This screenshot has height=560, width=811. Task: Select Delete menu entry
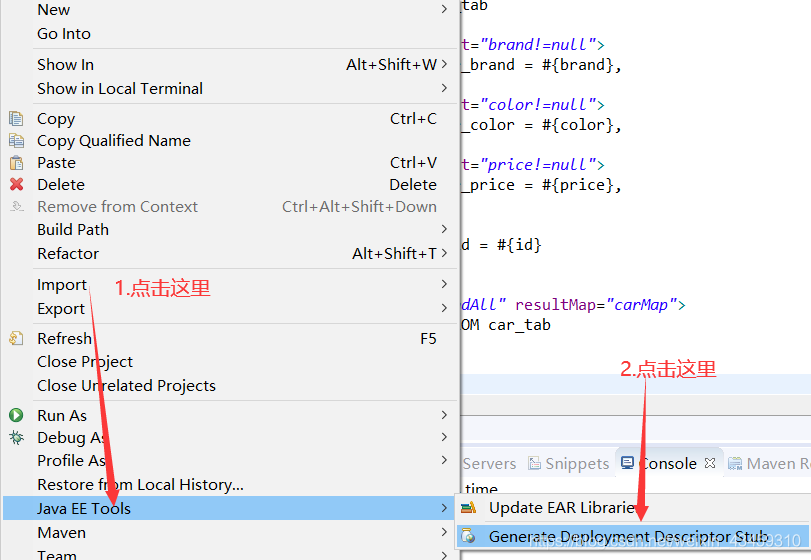pos(230,185)
